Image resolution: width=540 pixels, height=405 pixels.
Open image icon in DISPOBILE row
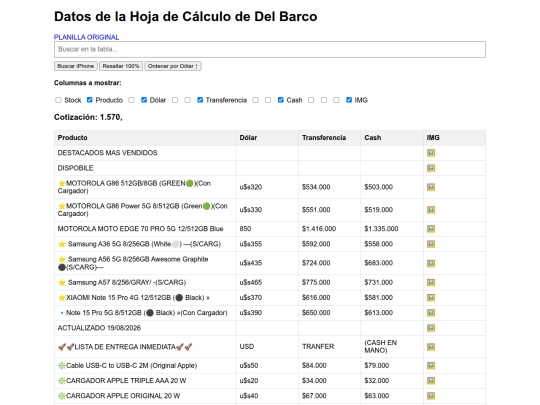431,168
